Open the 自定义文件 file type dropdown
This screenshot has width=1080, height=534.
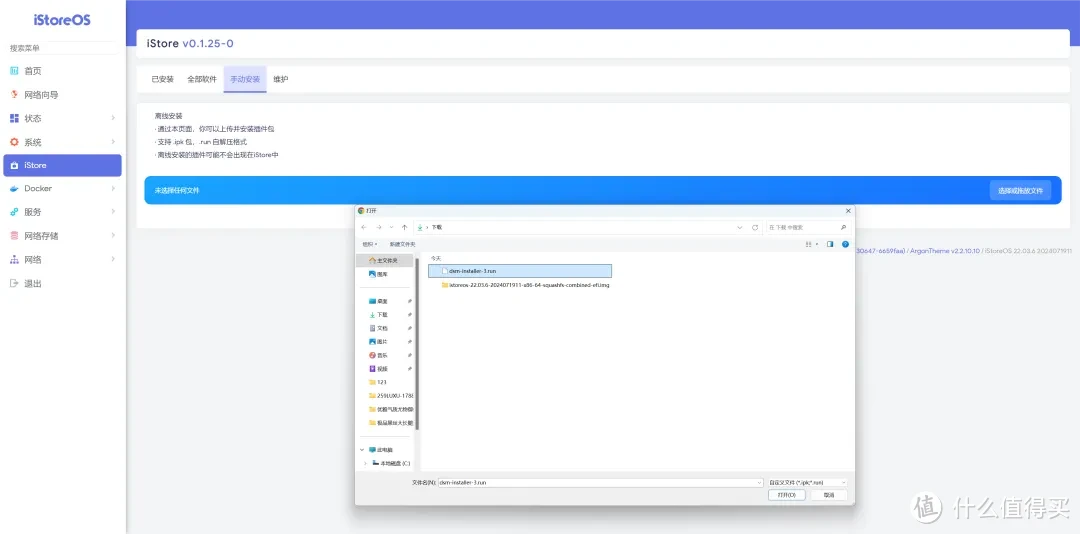click(807, 483)
